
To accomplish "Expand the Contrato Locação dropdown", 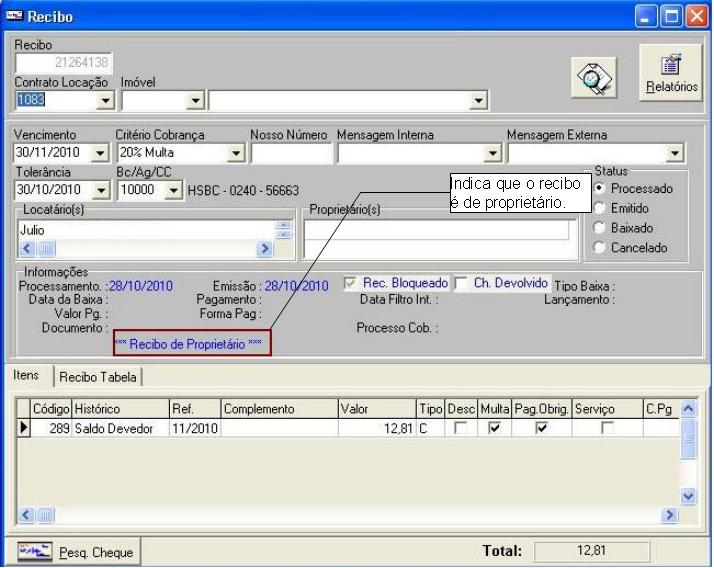I will pyautogui.click(x=103, y=100).
